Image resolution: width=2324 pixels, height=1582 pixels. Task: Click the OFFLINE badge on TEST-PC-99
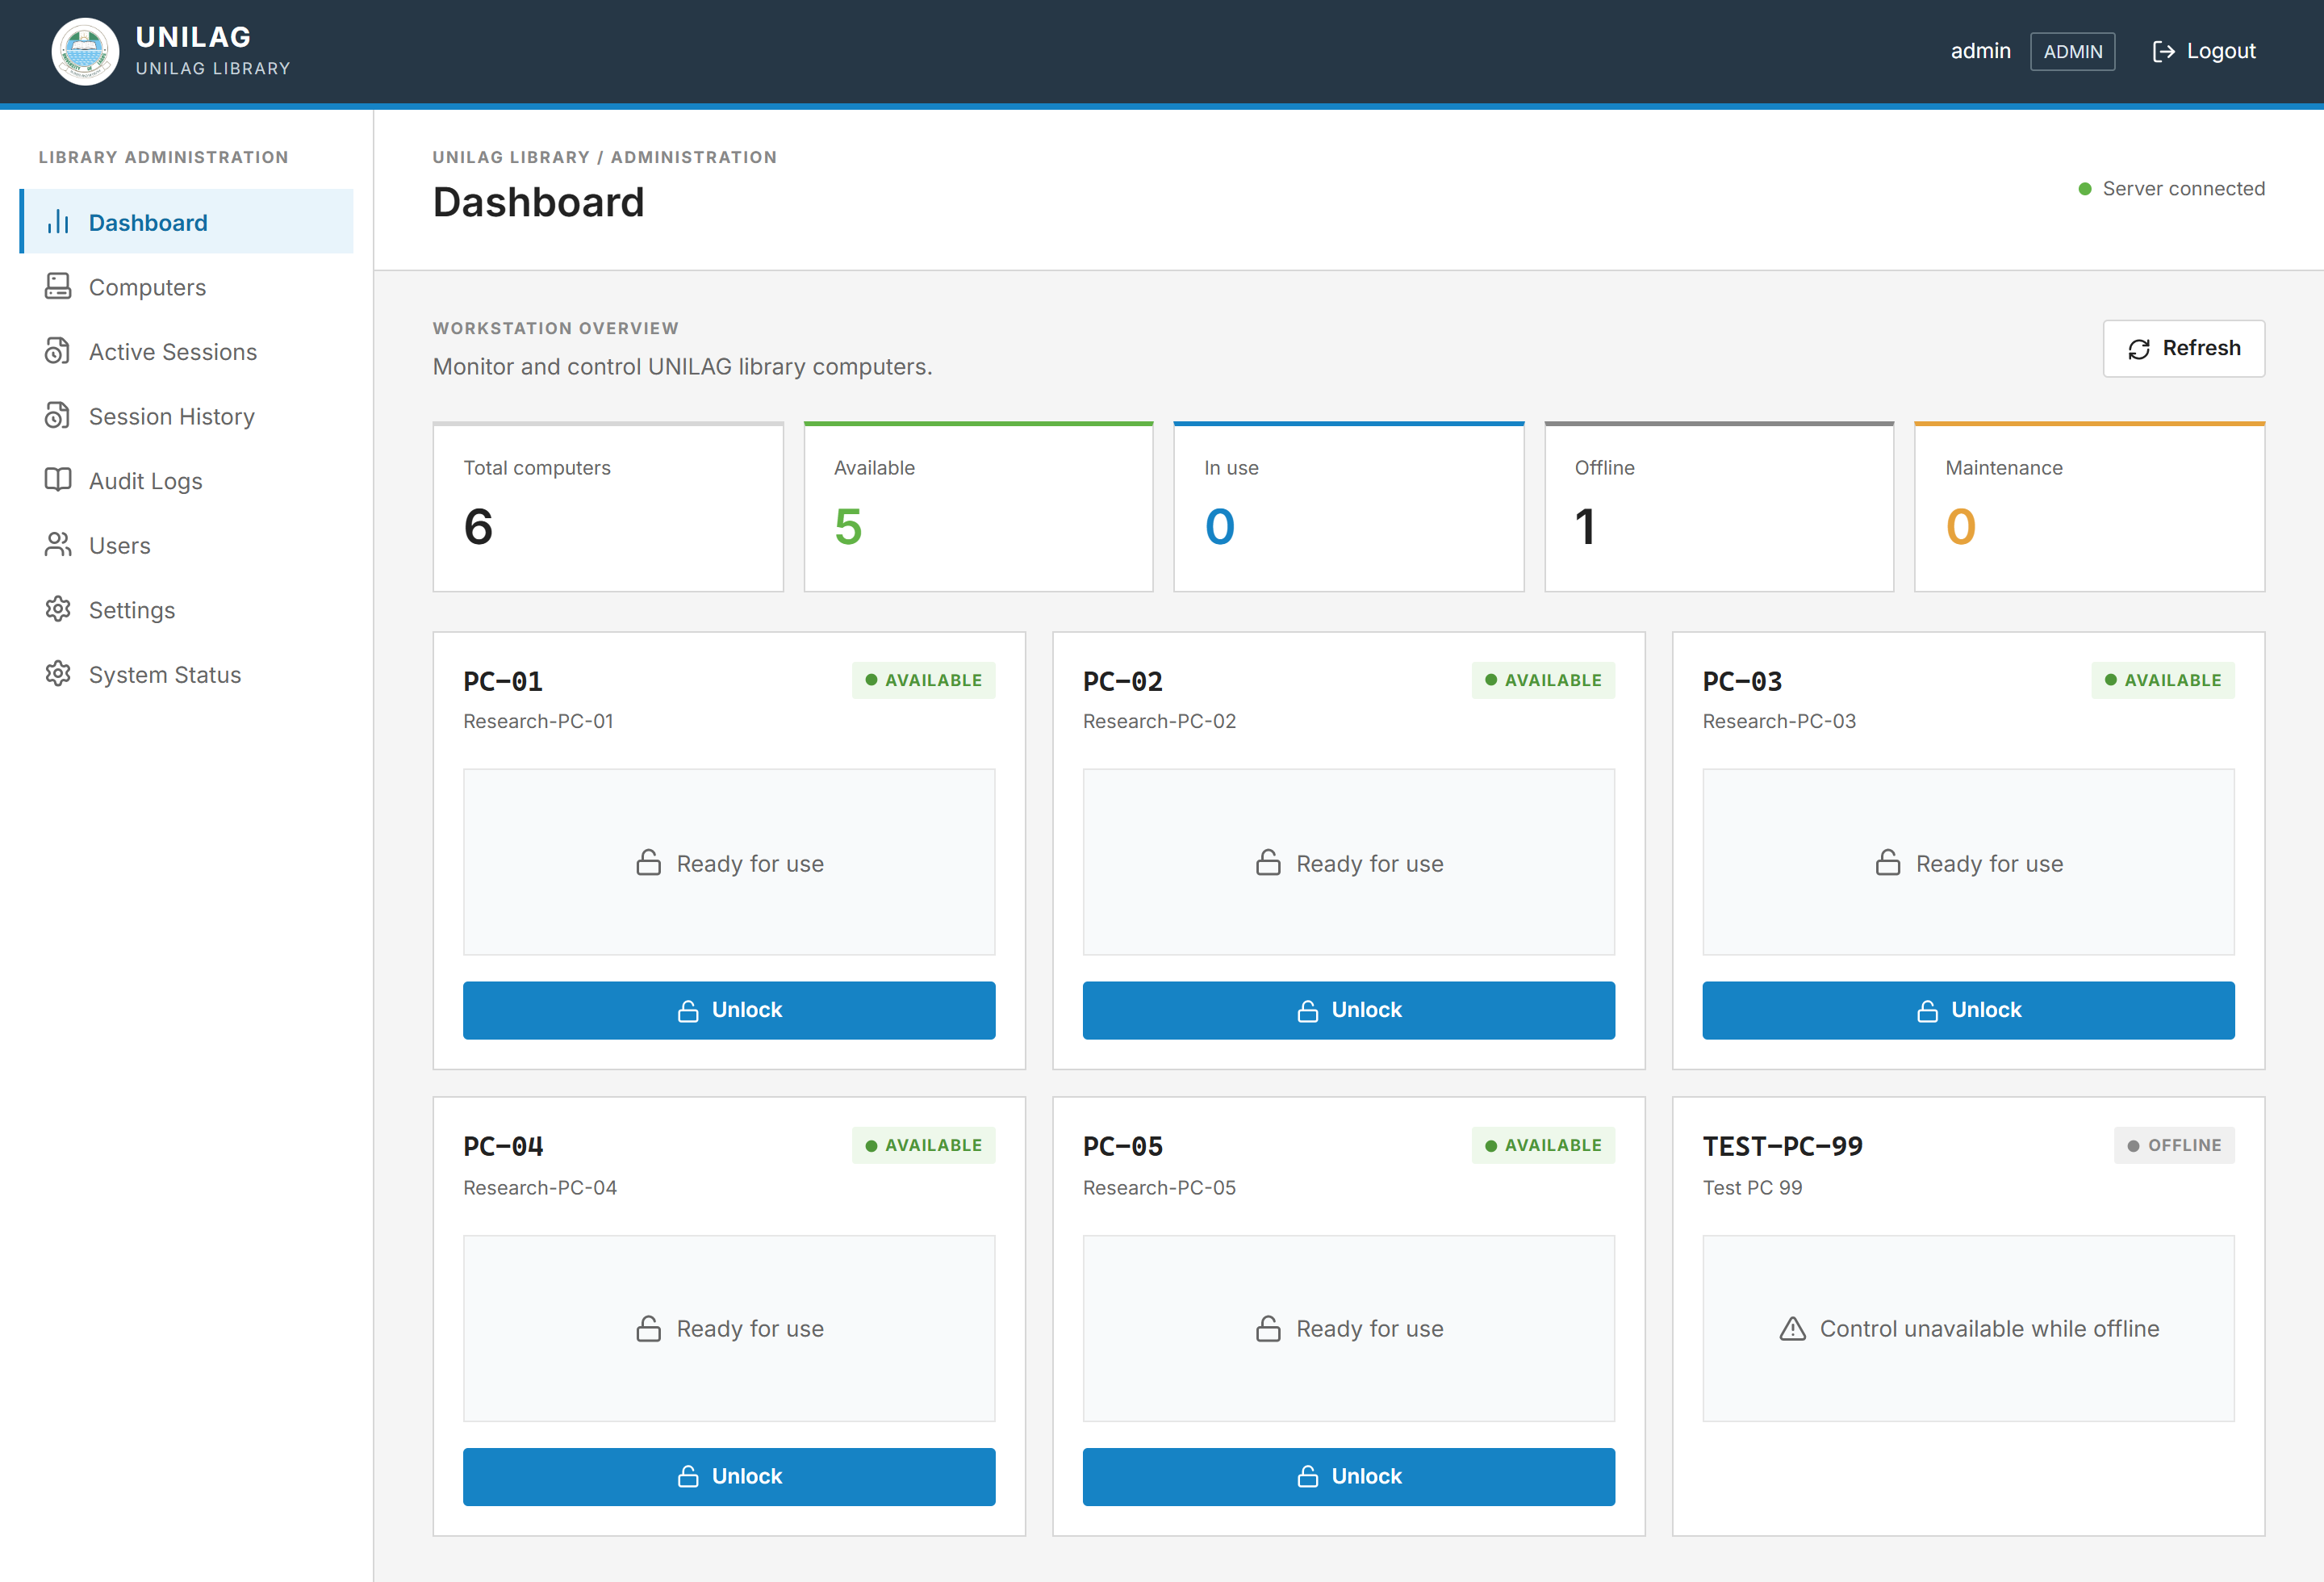pyautogui.click(x=2174, y=1145)
